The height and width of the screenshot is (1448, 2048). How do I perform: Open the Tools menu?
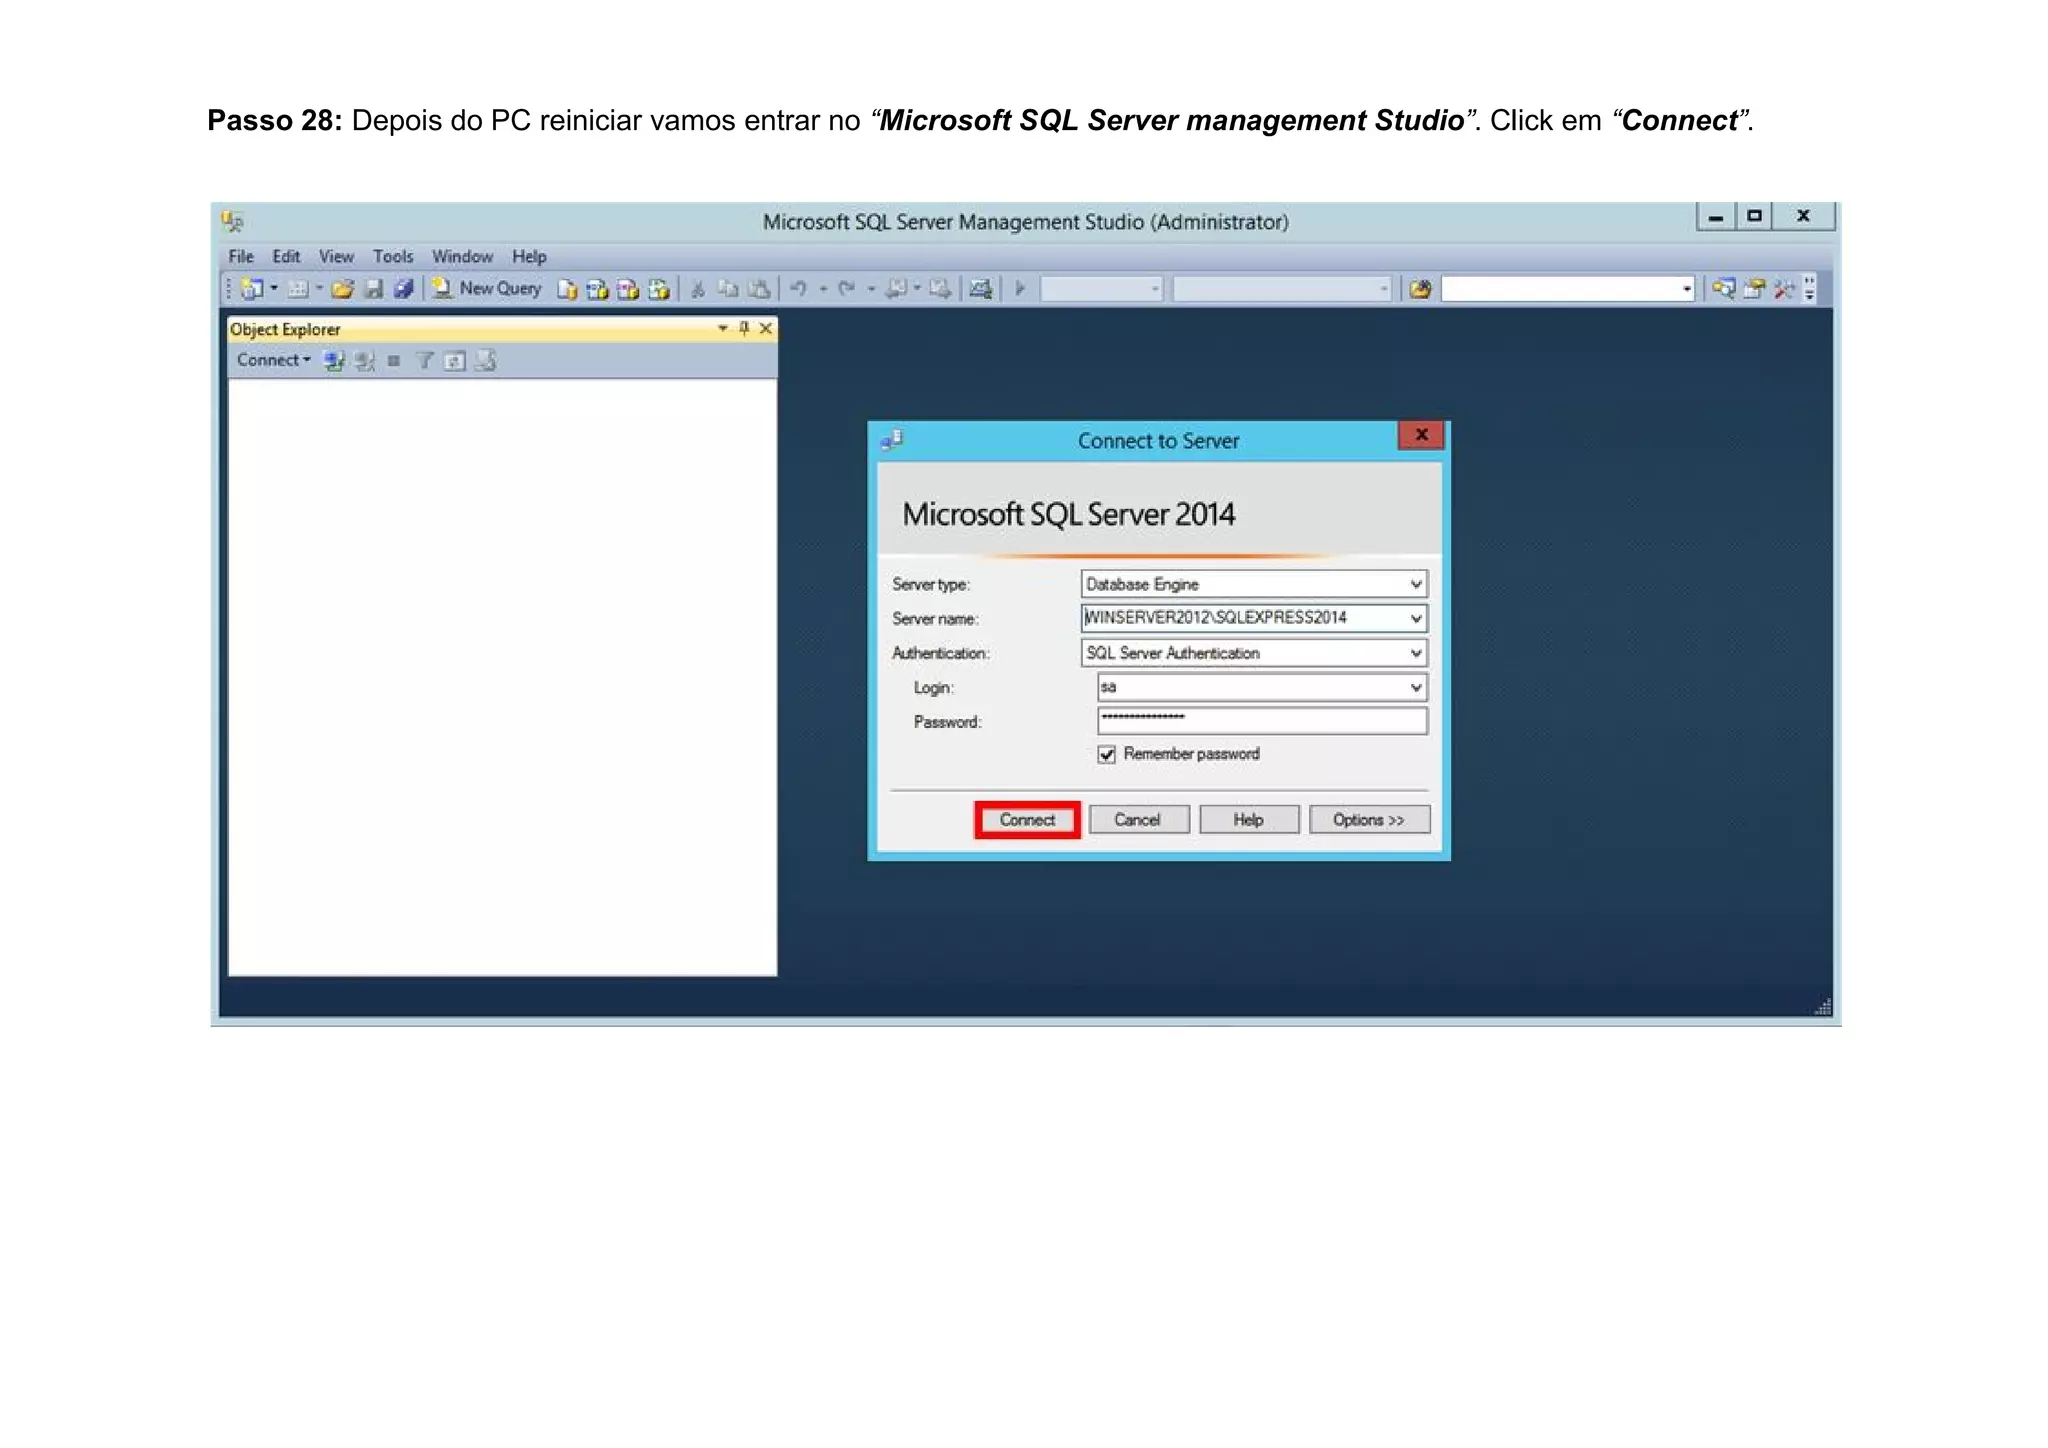click(x=393, y=257)
